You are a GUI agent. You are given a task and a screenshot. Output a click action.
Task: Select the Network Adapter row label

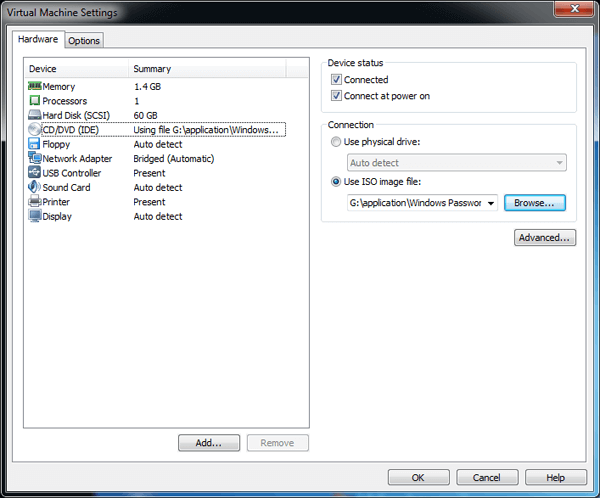point(77,158)
